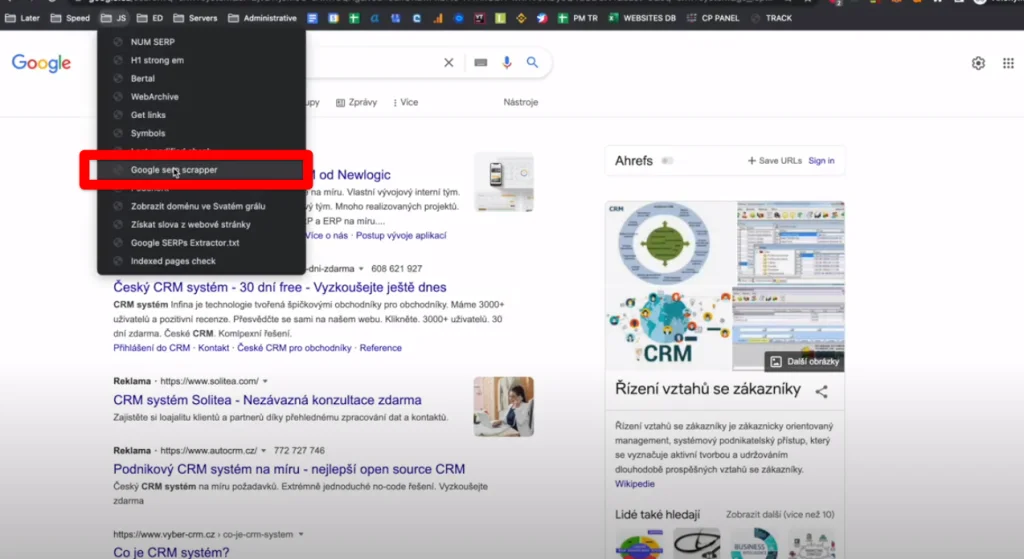Expand arrow next to solitea.com ad URL

pyautogui.click(x=265, y=381)
